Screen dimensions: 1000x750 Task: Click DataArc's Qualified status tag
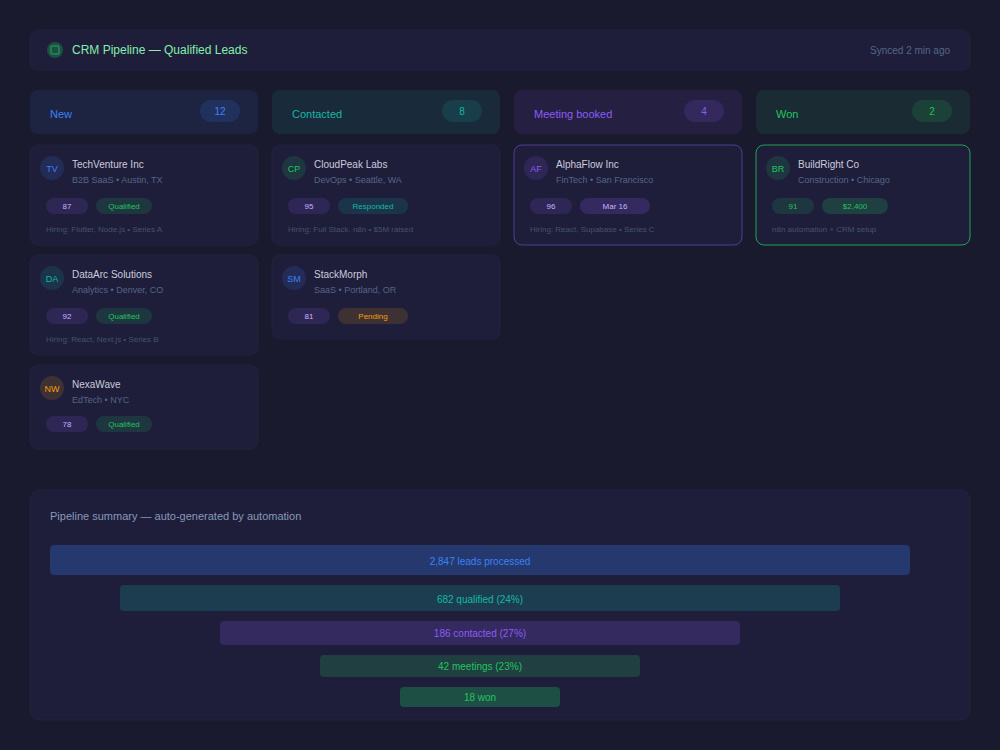[x=124, y=316]
